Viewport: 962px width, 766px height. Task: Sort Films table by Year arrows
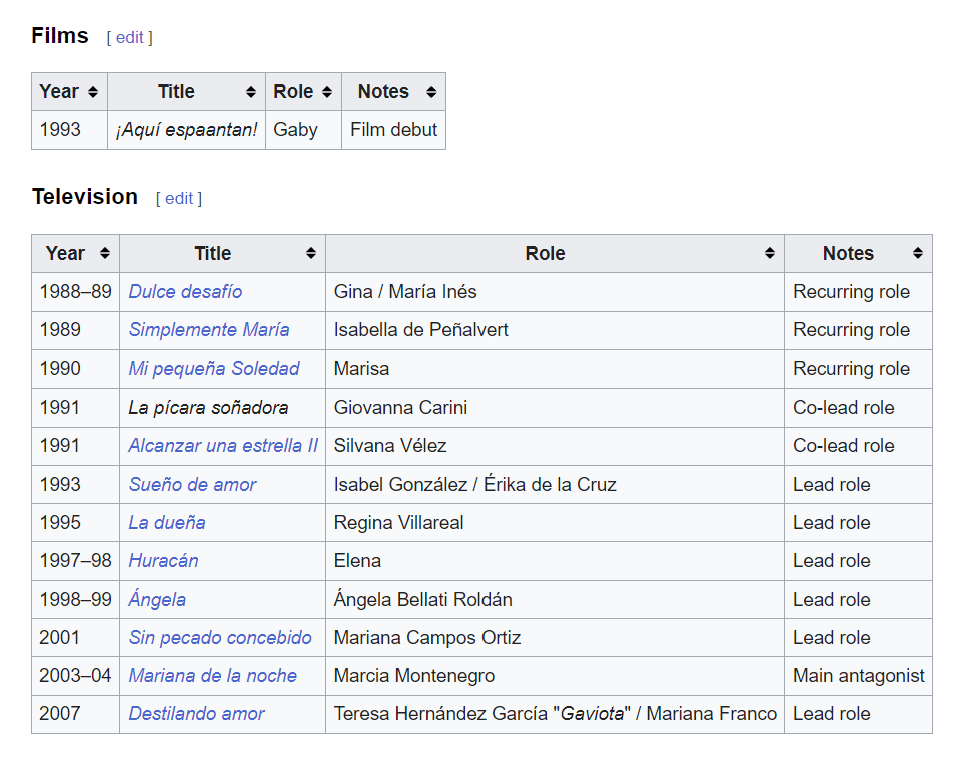click(93, 92)
